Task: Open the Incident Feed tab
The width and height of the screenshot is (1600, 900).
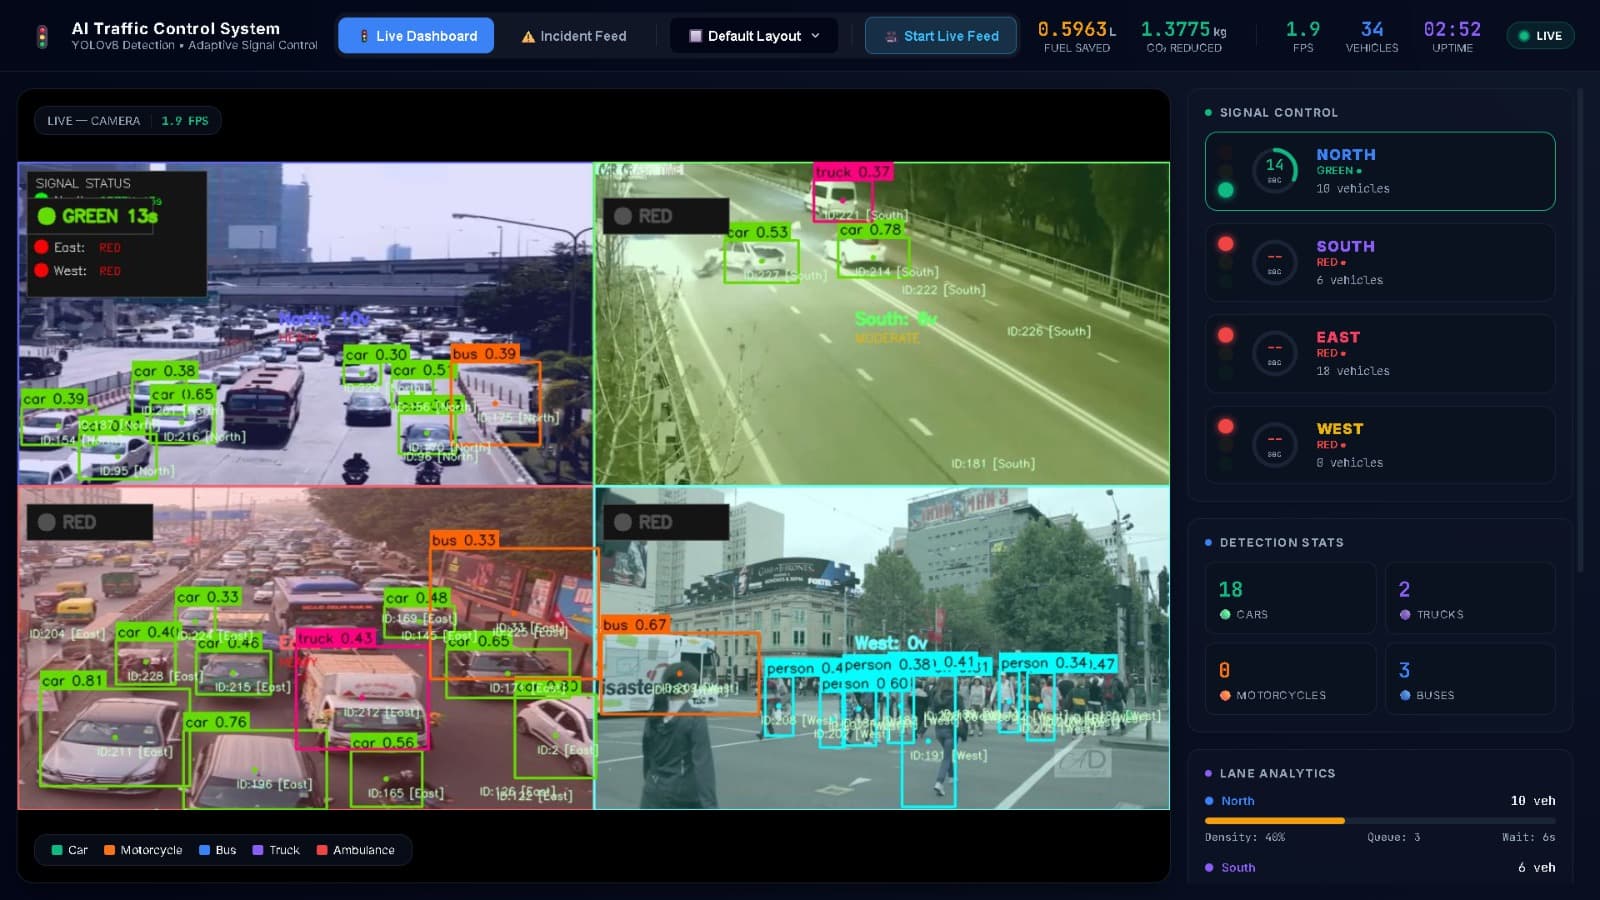Action: point(574,36)
